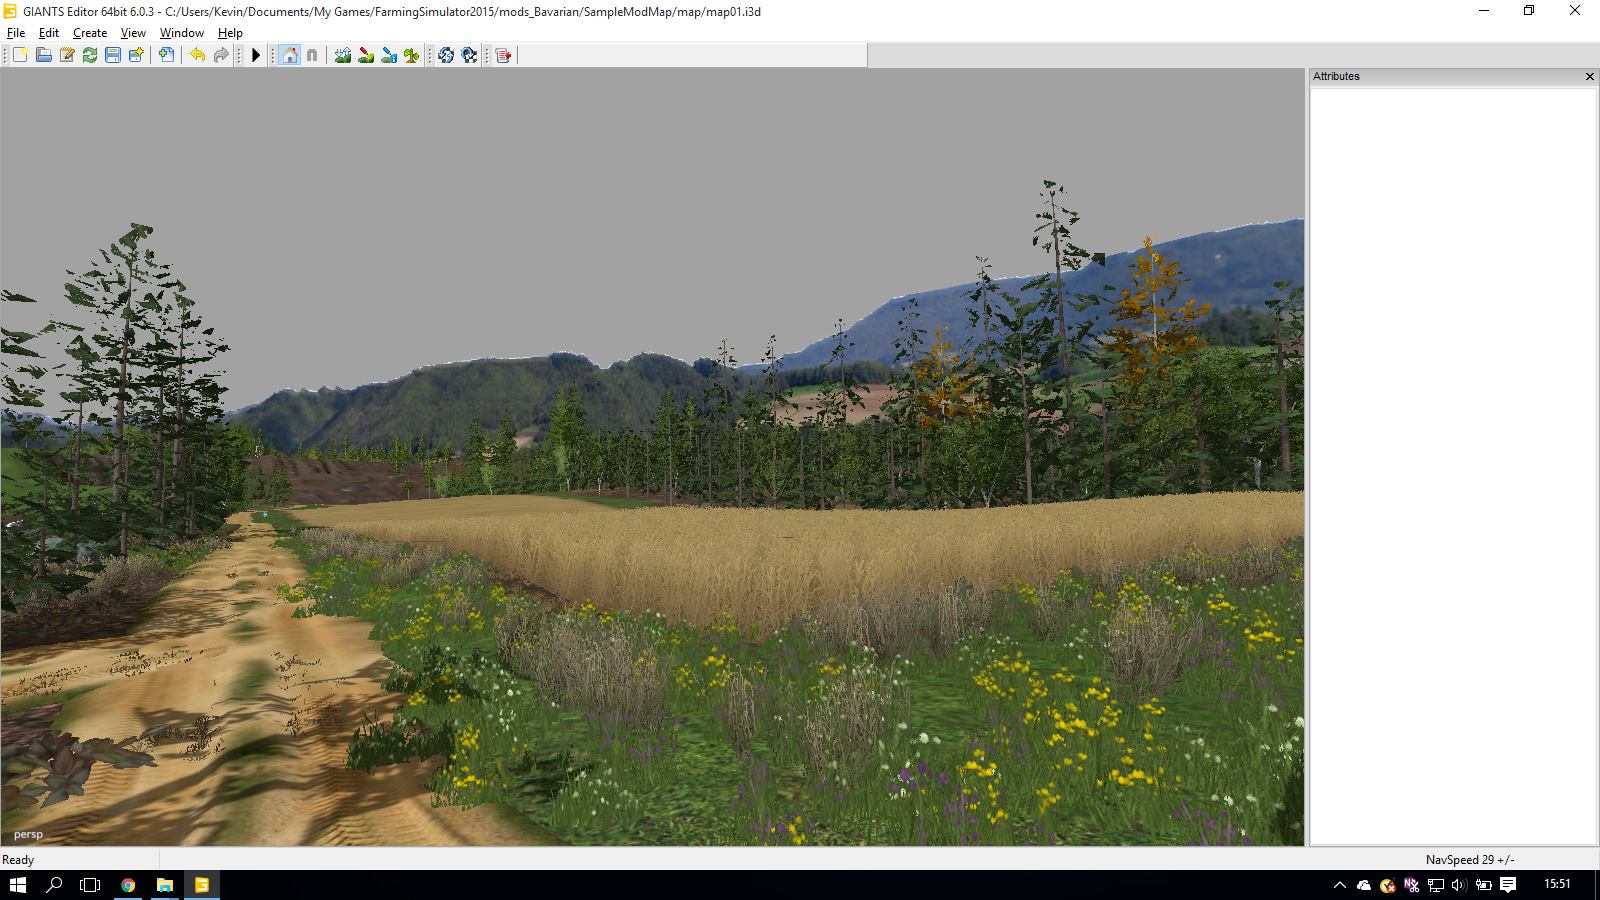Reload the scene with the green arrows icon

(x=90, y=55)
